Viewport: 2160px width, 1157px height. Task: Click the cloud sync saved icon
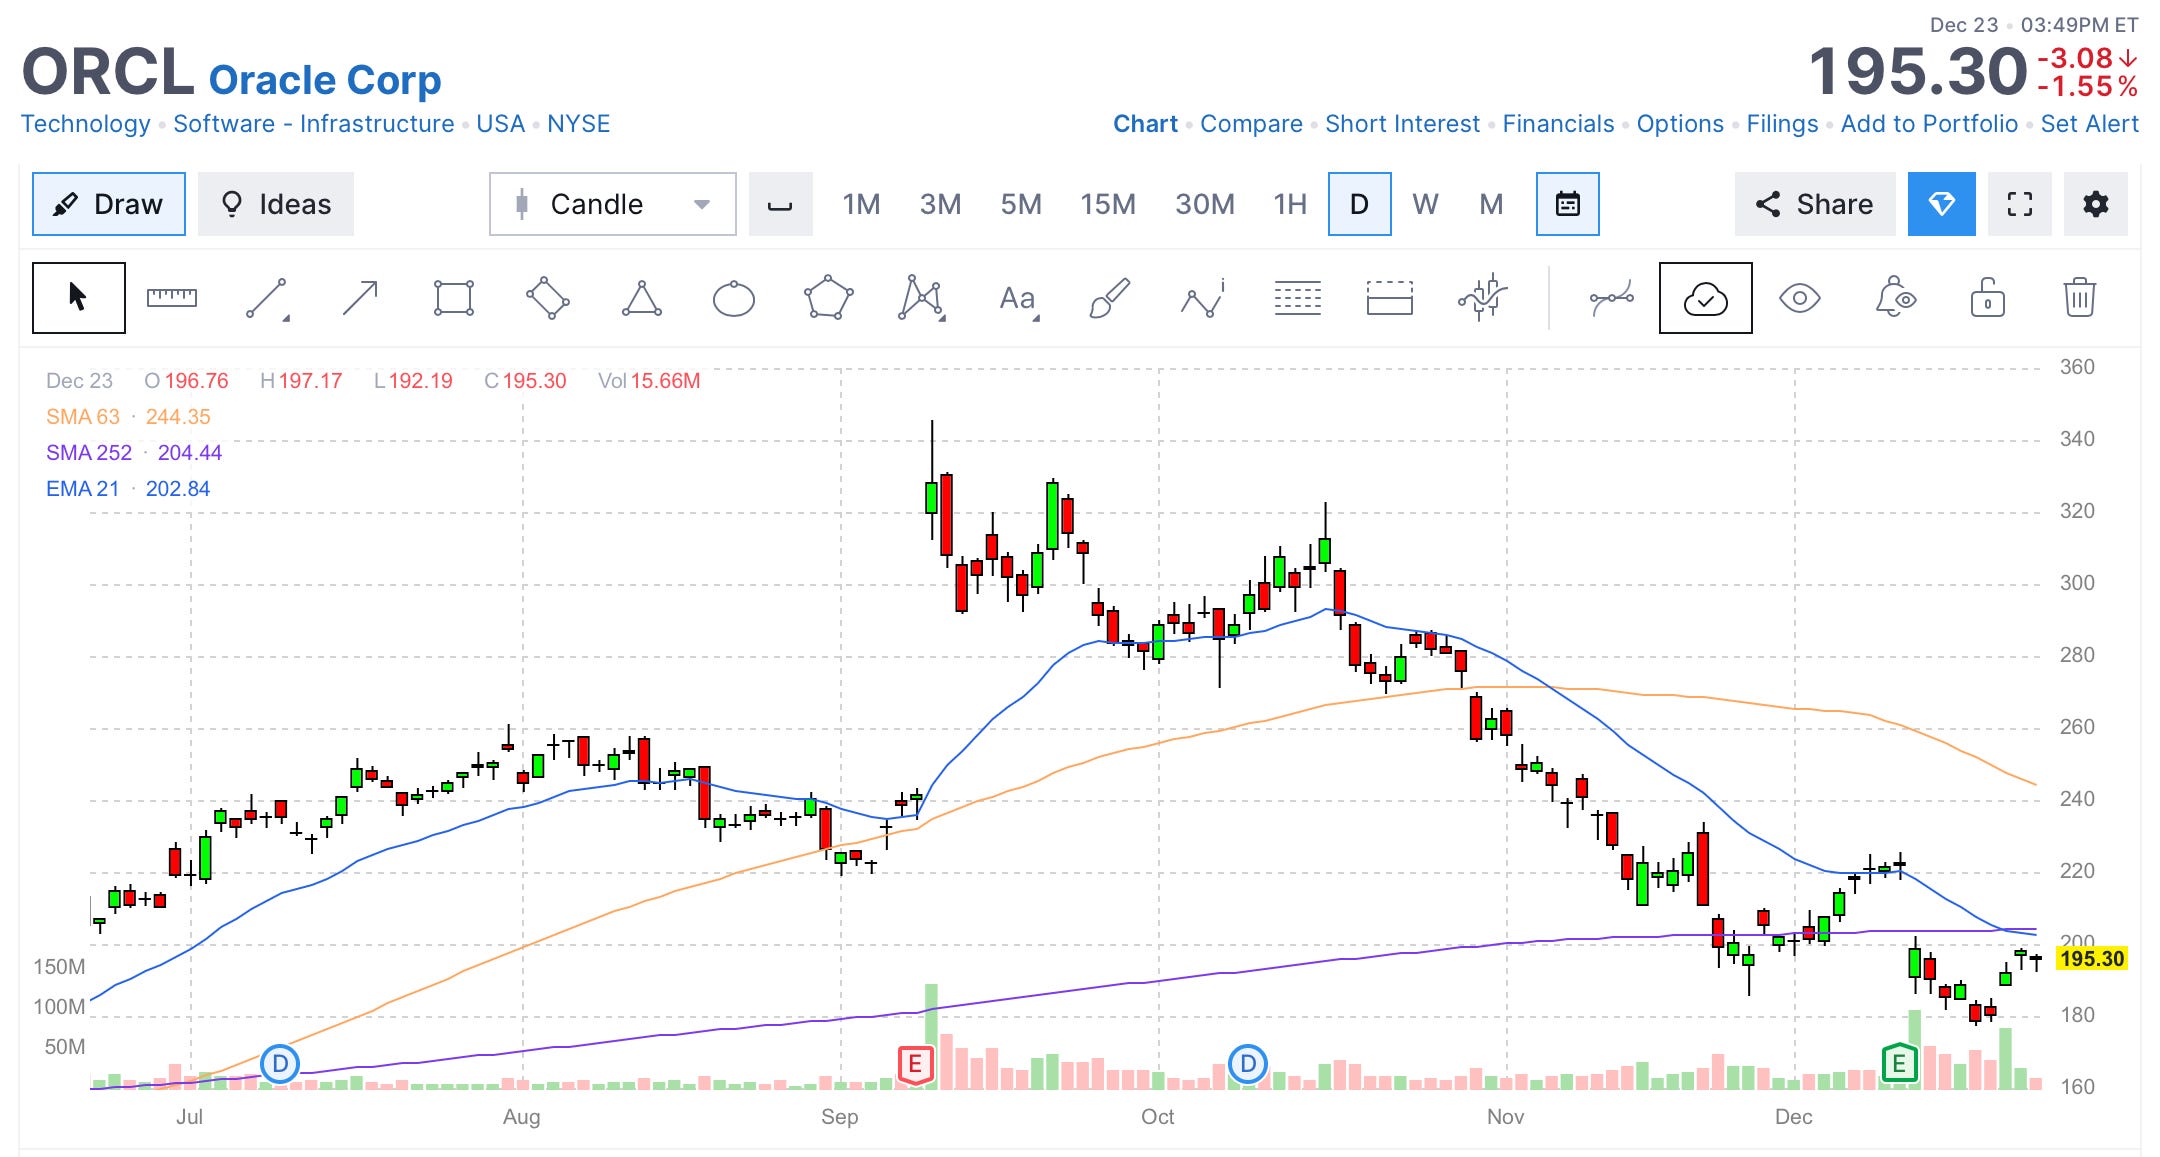pyautogui.click(x=1705, y=298)
